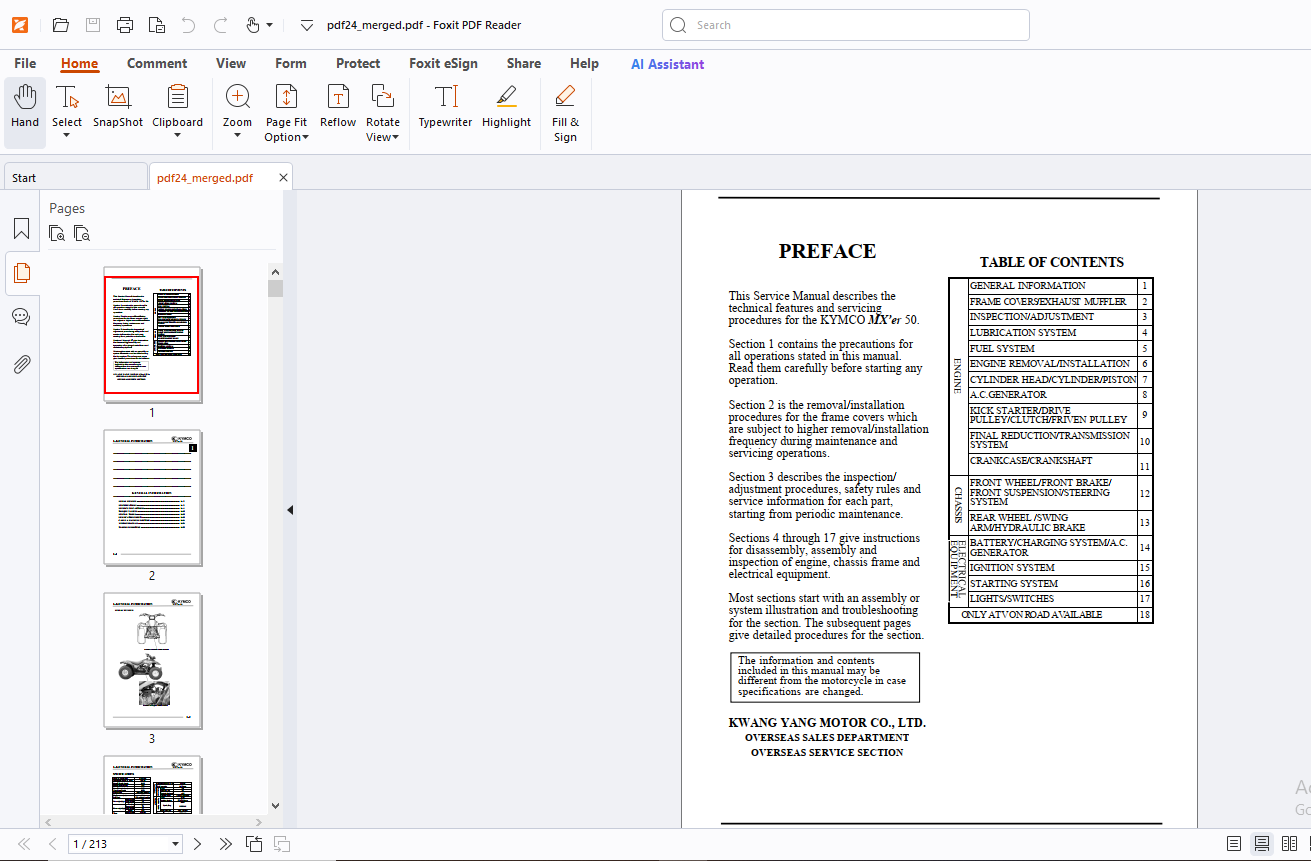Viewport: 1311px width, 861px height.
Task: Click the create PDF from clipboard icon
Action: click(156, 25)
